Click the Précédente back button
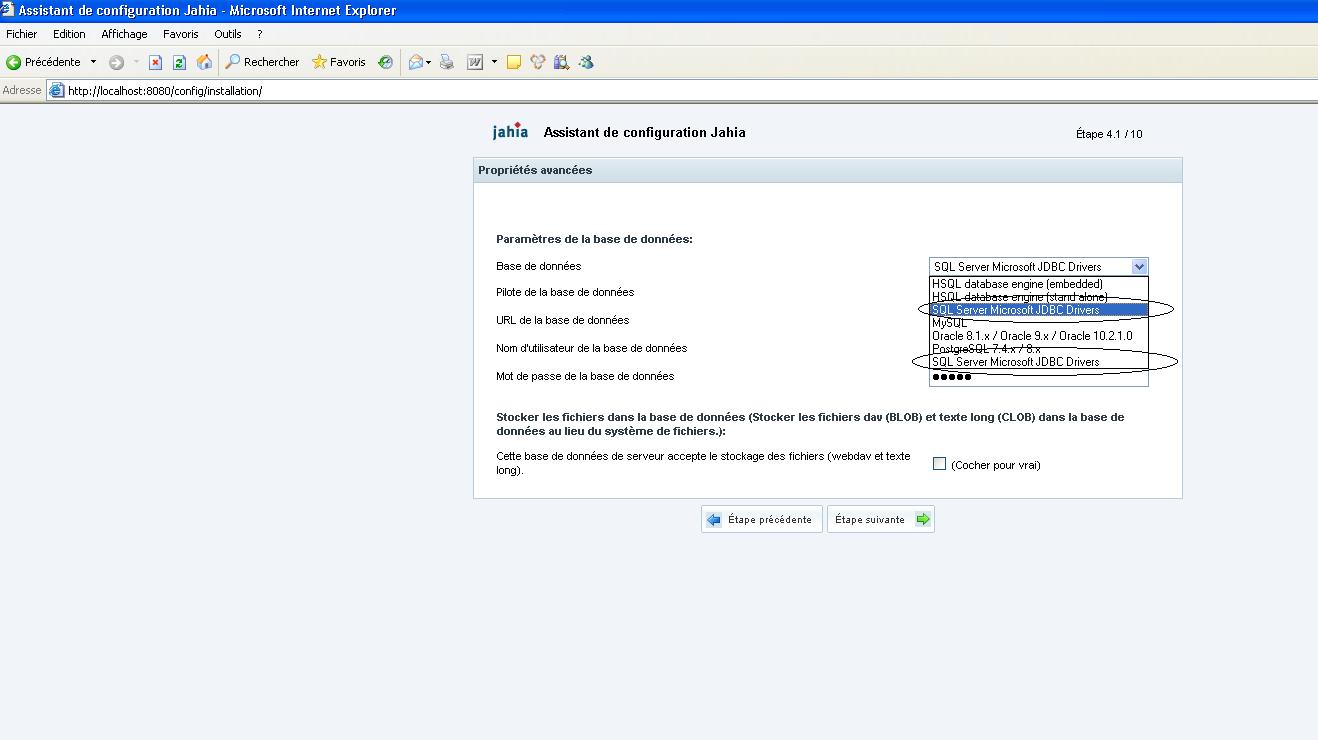This screenshot has height=740, width=1318. (x=43, y=62)
